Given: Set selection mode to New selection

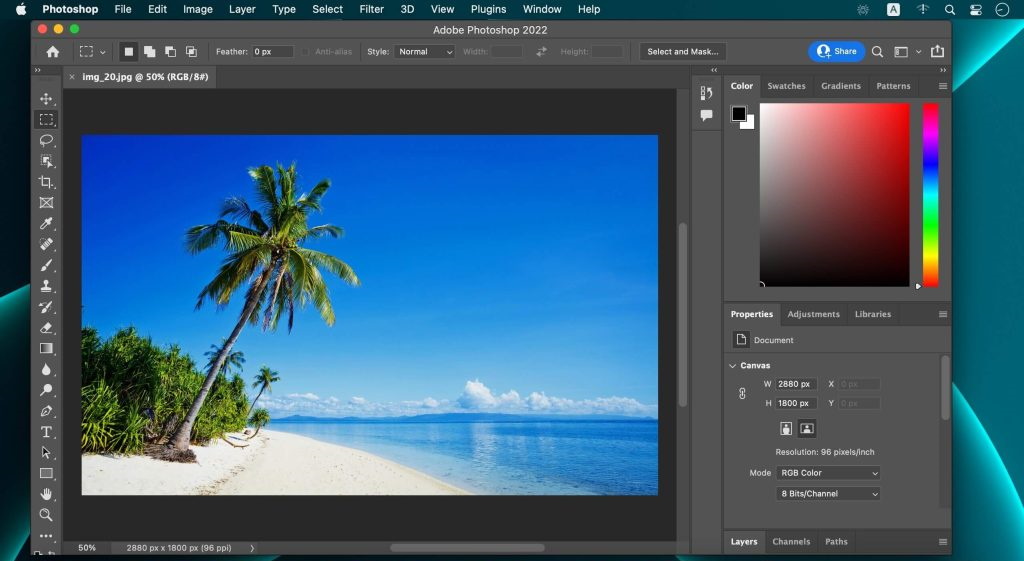Looking at the screenshot, I should 129,52.
